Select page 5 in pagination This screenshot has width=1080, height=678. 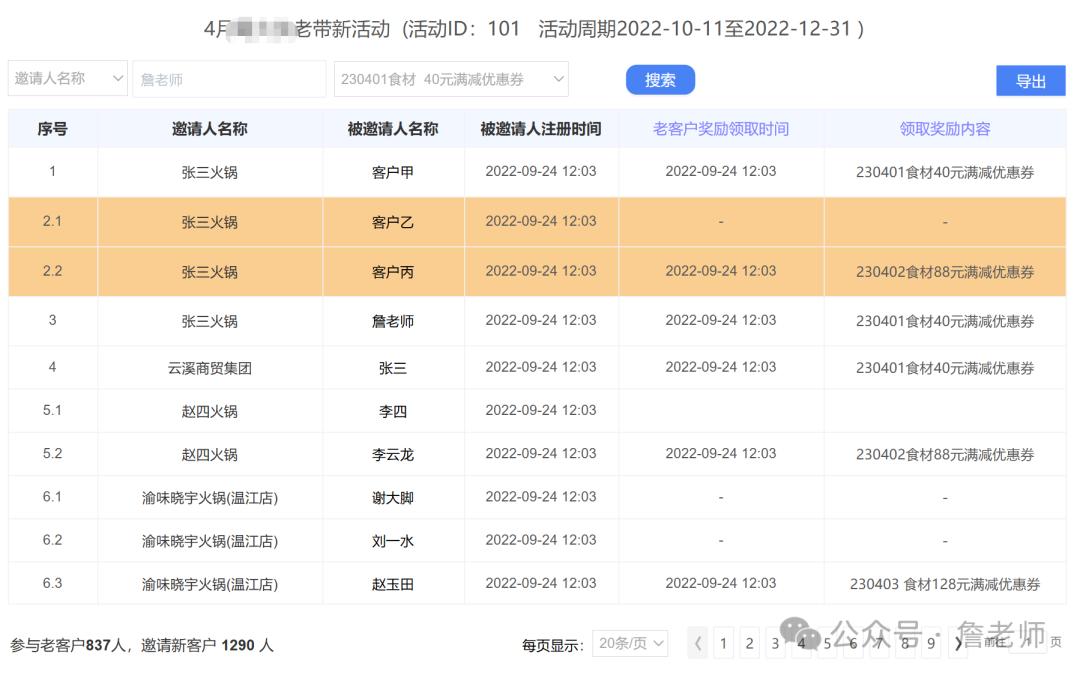coord(827,644)
